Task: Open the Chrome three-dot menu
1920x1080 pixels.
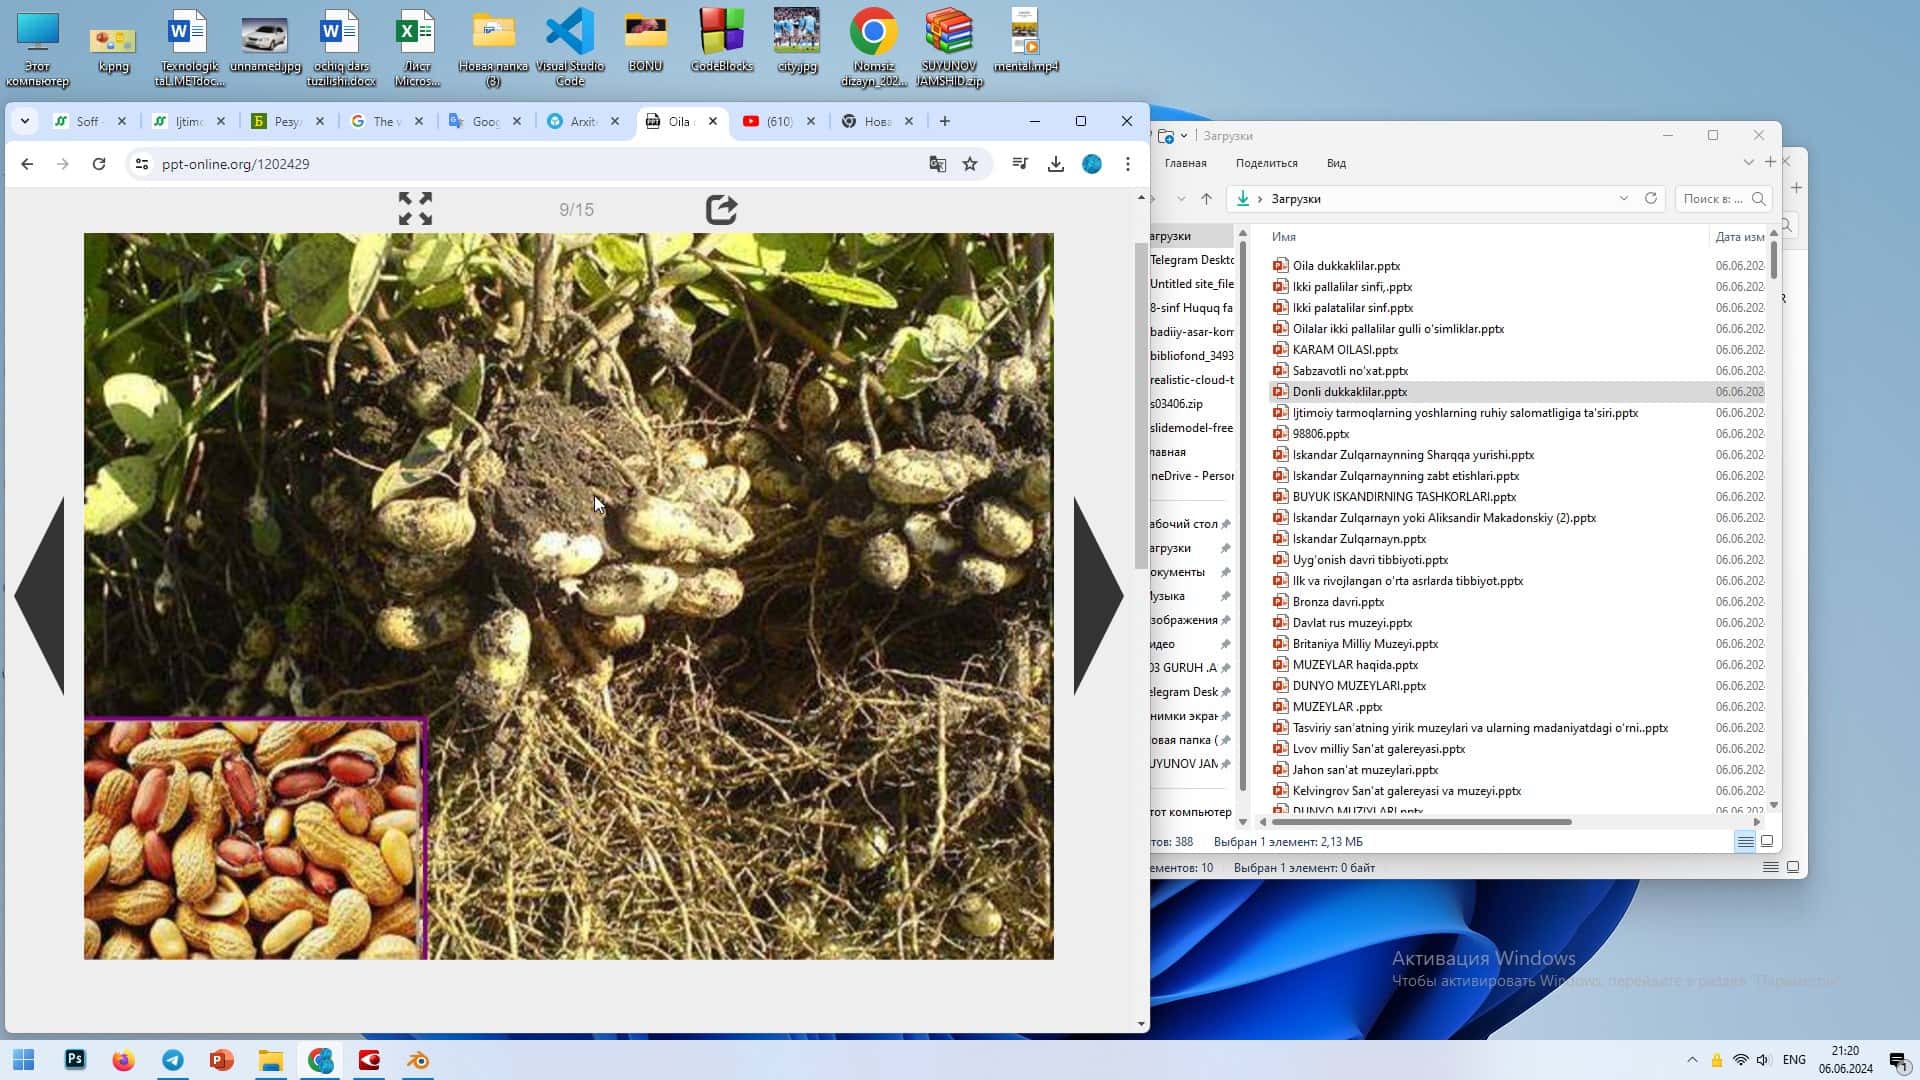Action: 1128,164
